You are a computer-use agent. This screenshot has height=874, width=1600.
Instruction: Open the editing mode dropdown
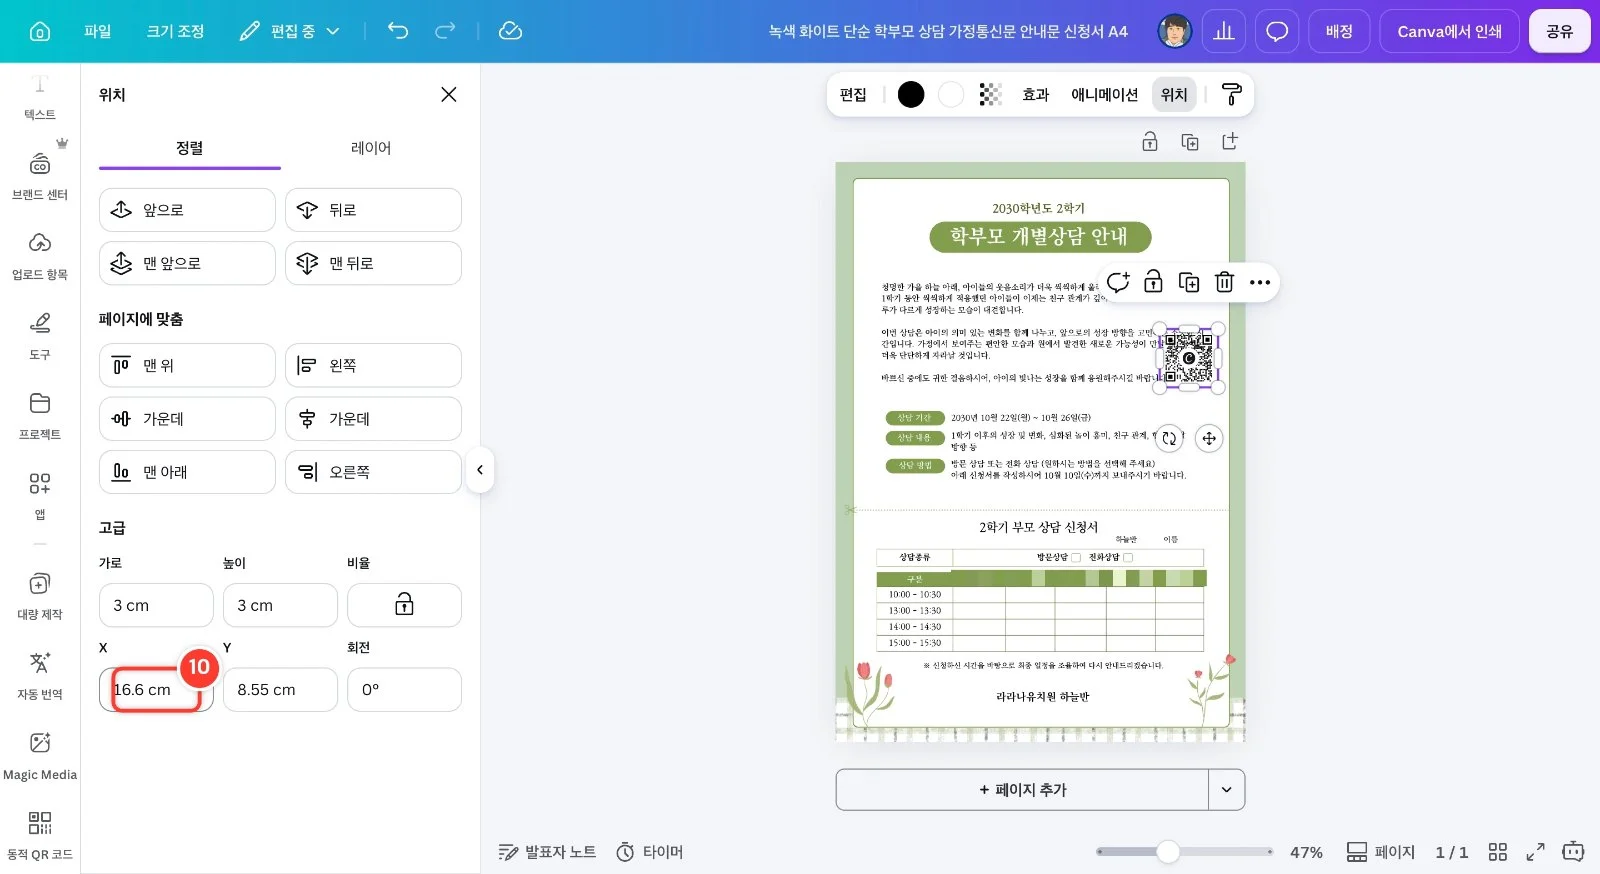click(290, 31)
